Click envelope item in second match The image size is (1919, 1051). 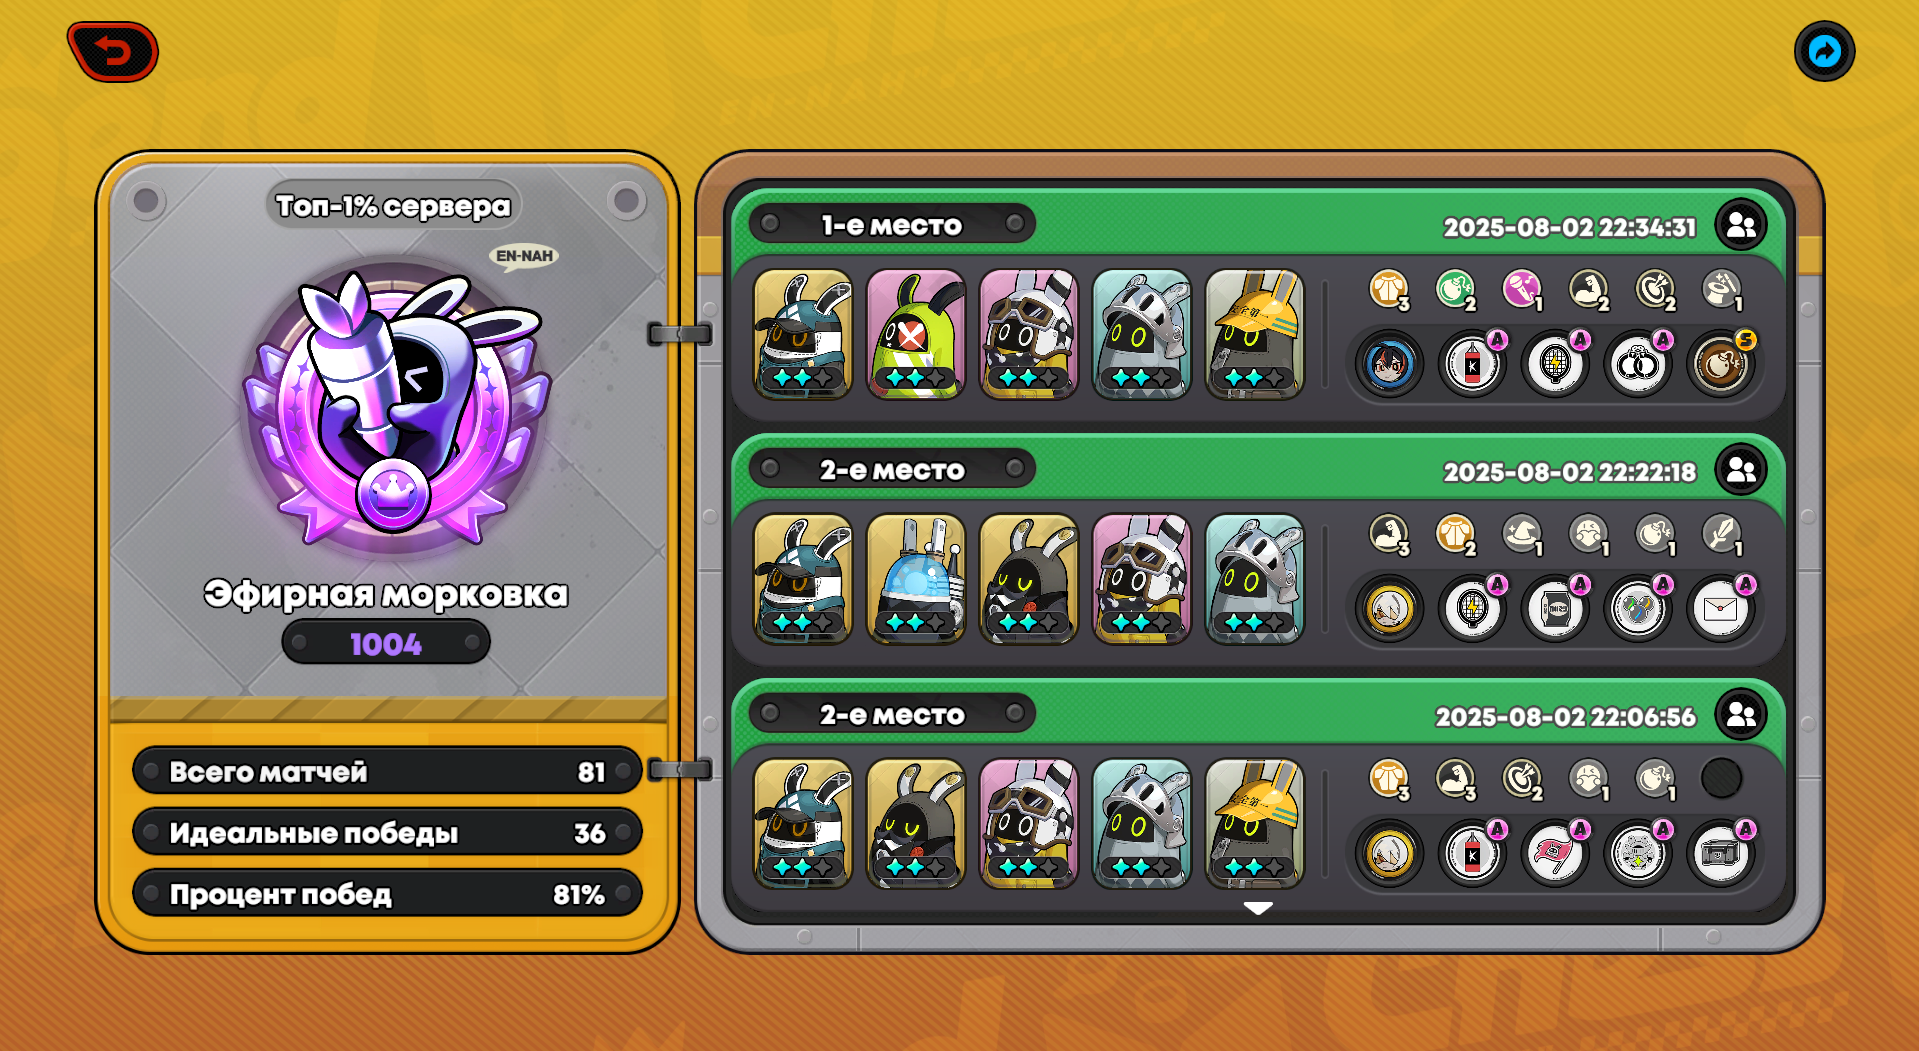tap(1720, 608)
